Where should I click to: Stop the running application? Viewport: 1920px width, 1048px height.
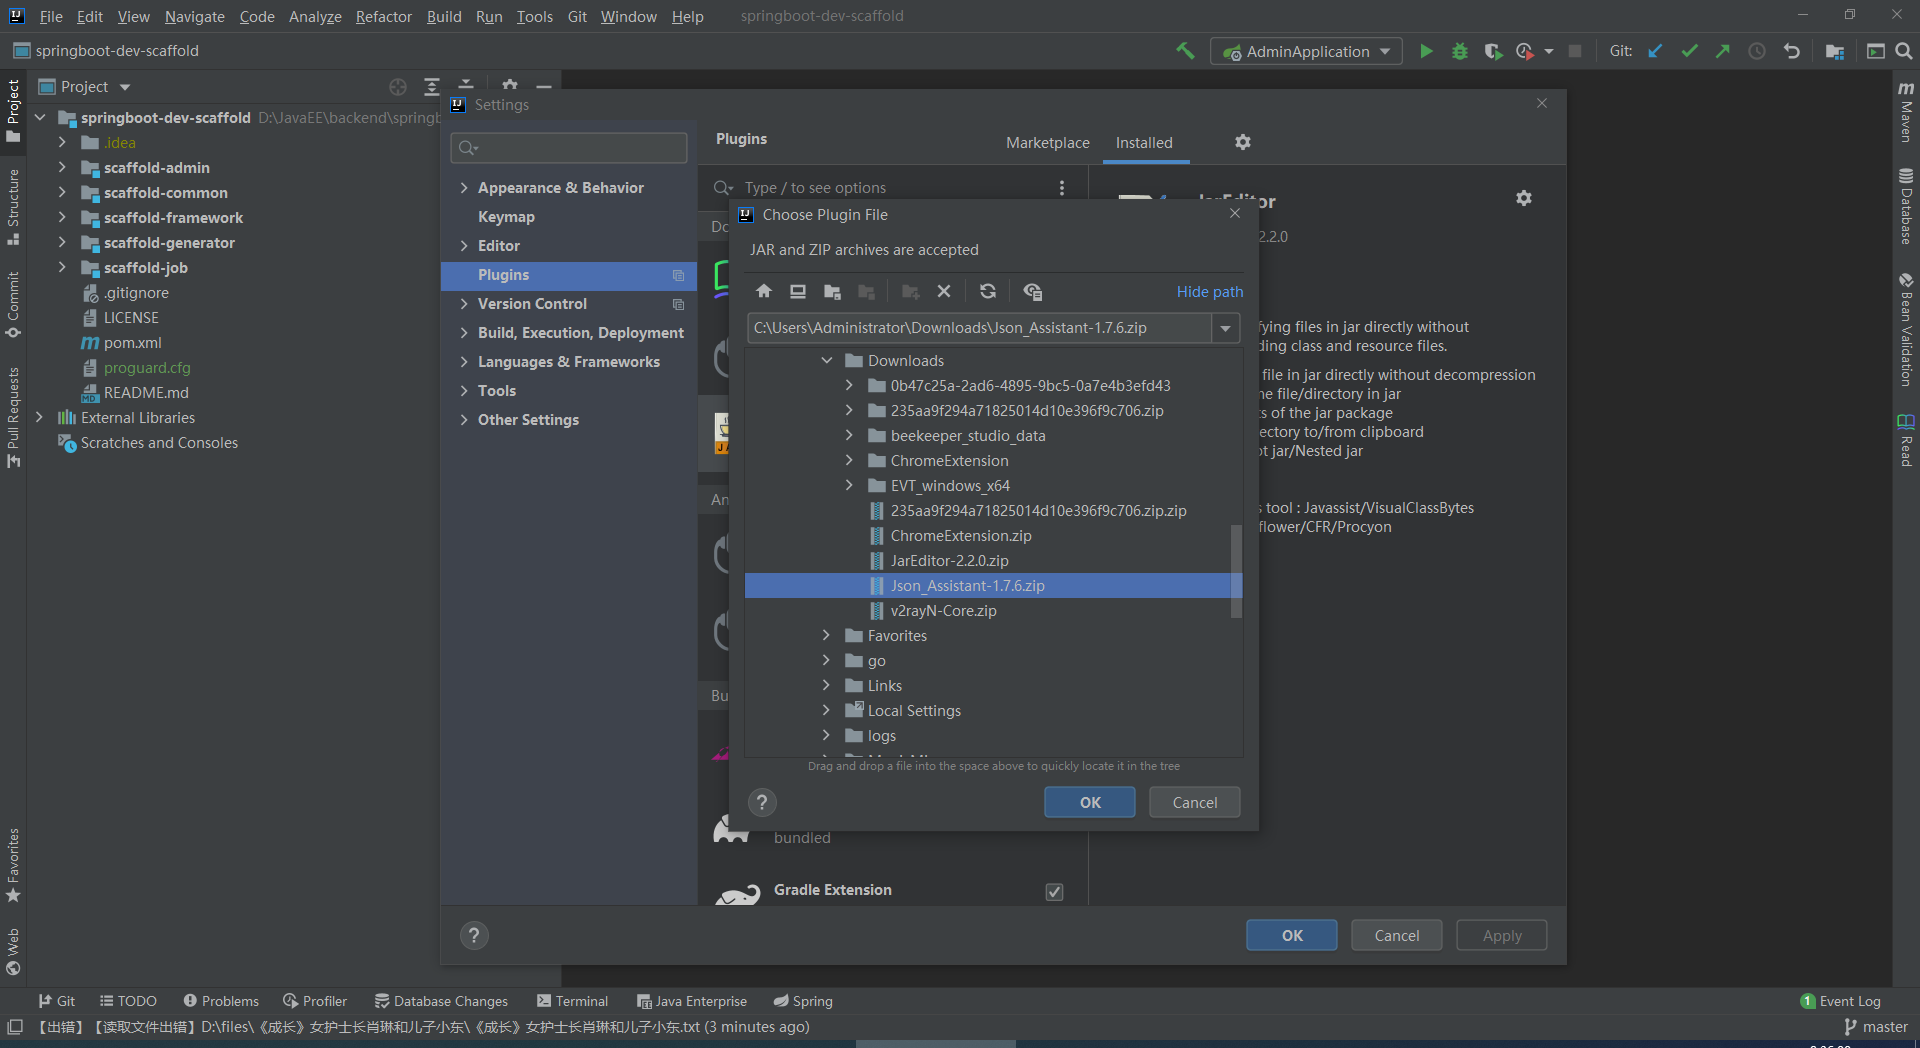tap(1575, 51)
